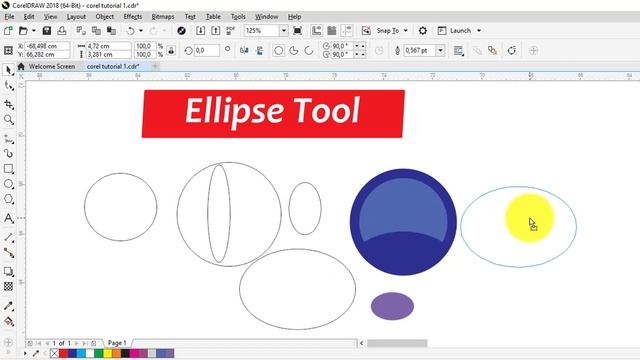640x360 pixels.
Task: Select the Color Eyedropper tool
Action: pyautogui.click(x=8, y=306)
